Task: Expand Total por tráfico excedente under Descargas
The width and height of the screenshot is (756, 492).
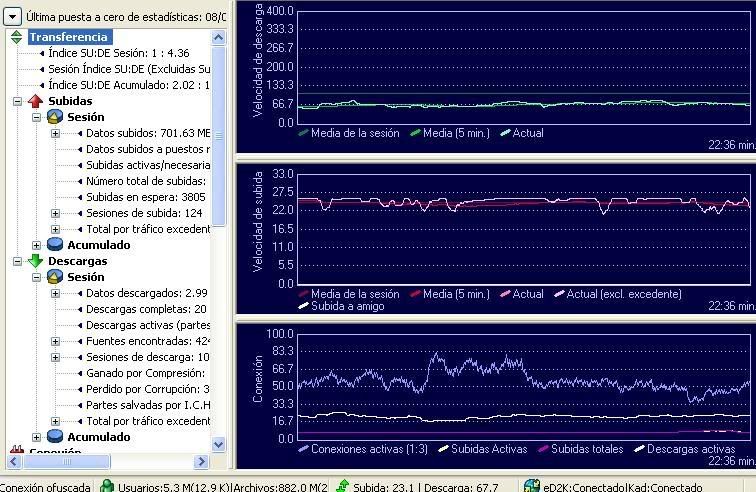Action: 55,421
